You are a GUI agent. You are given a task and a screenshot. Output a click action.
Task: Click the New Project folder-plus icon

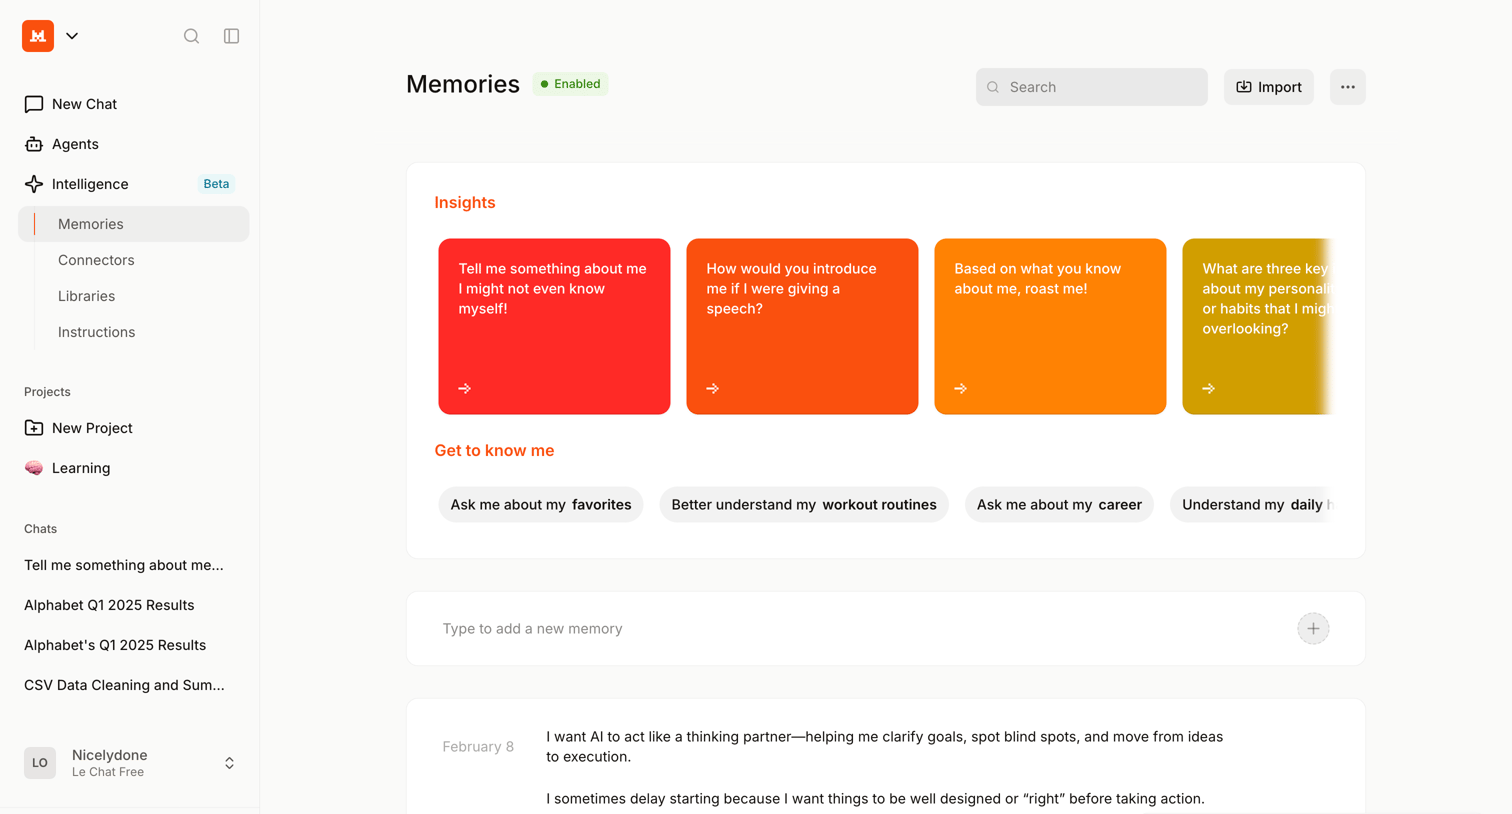(34, 428)
